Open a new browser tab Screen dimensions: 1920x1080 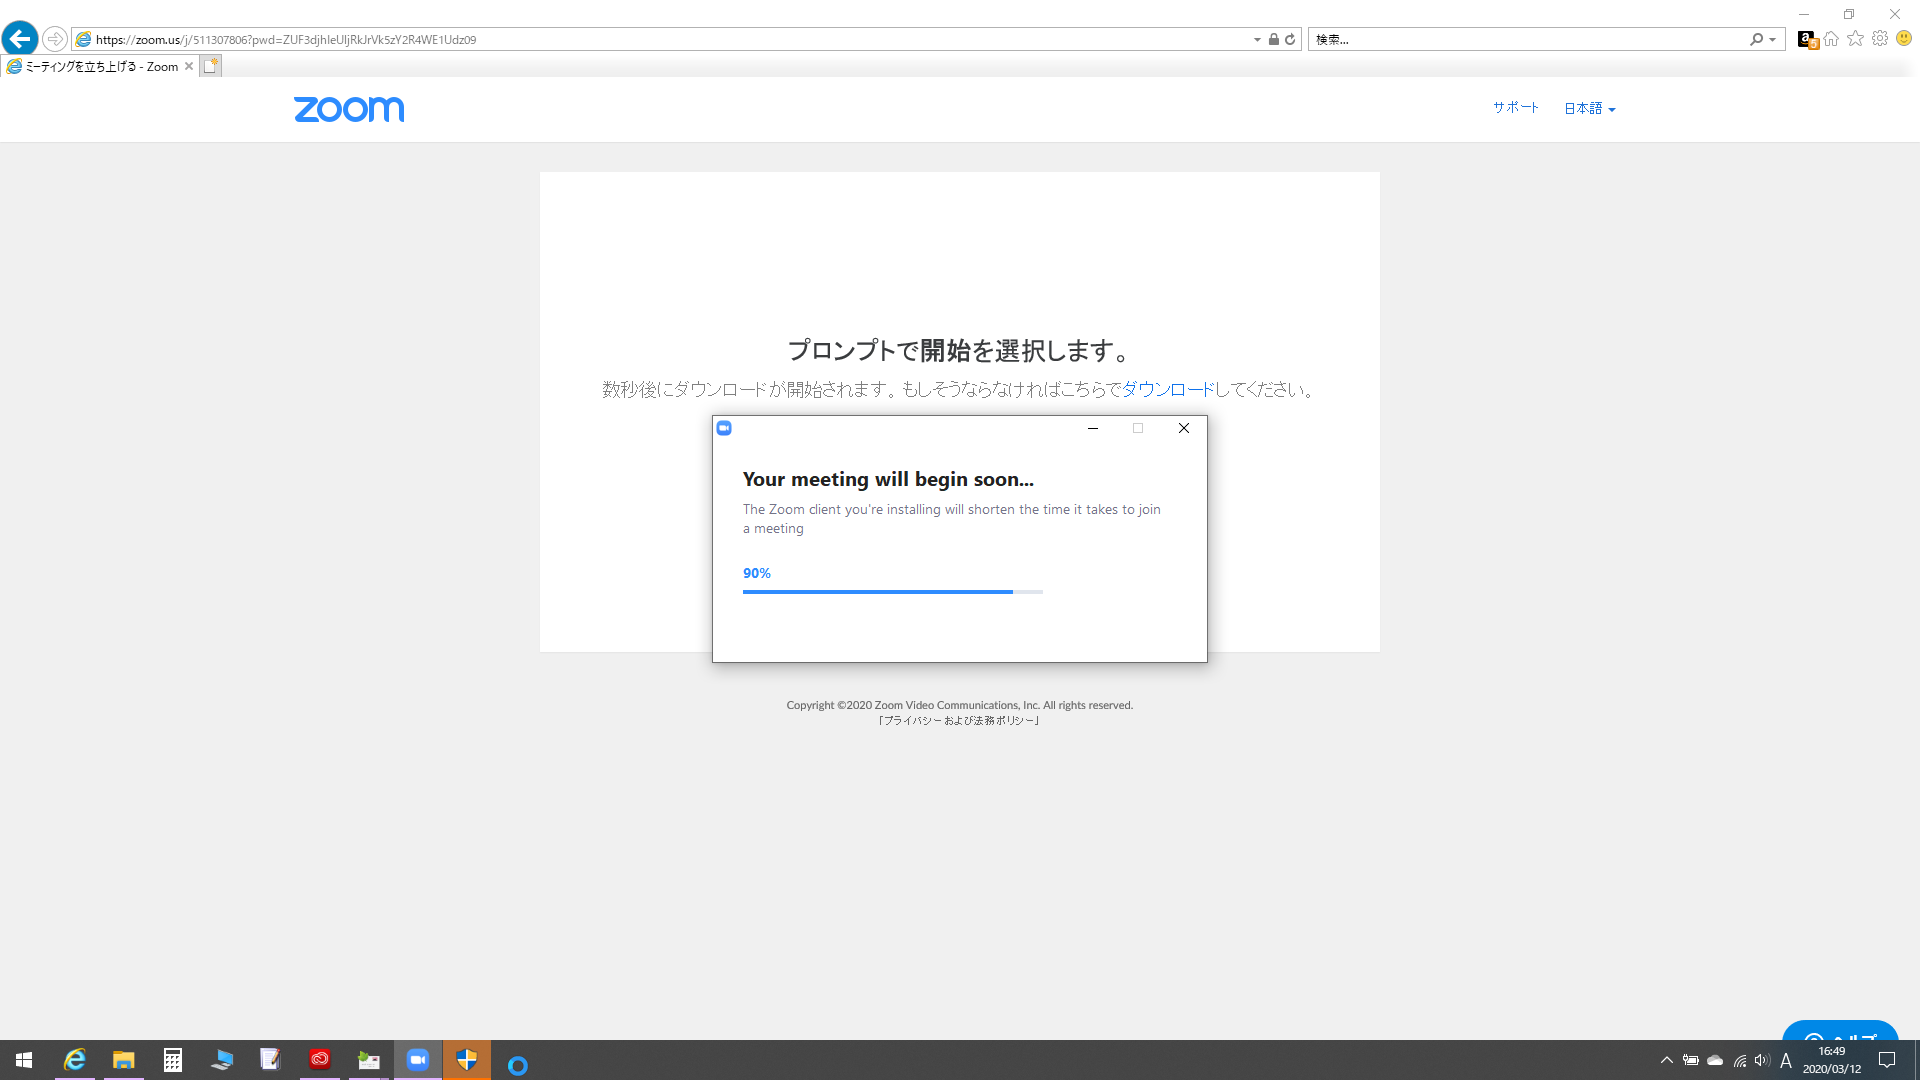coord(210,66)
